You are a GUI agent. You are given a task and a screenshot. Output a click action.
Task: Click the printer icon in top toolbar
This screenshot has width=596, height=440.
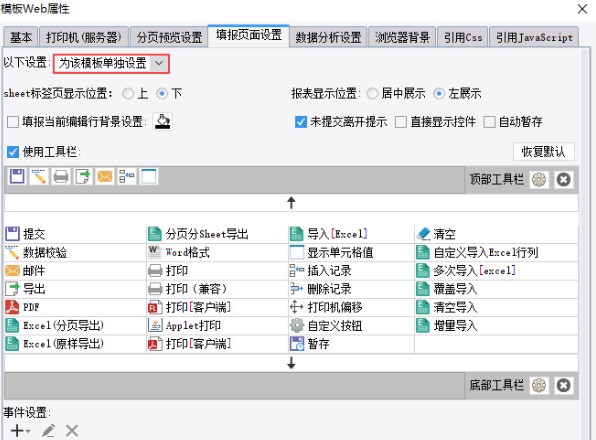pos(61,177)
